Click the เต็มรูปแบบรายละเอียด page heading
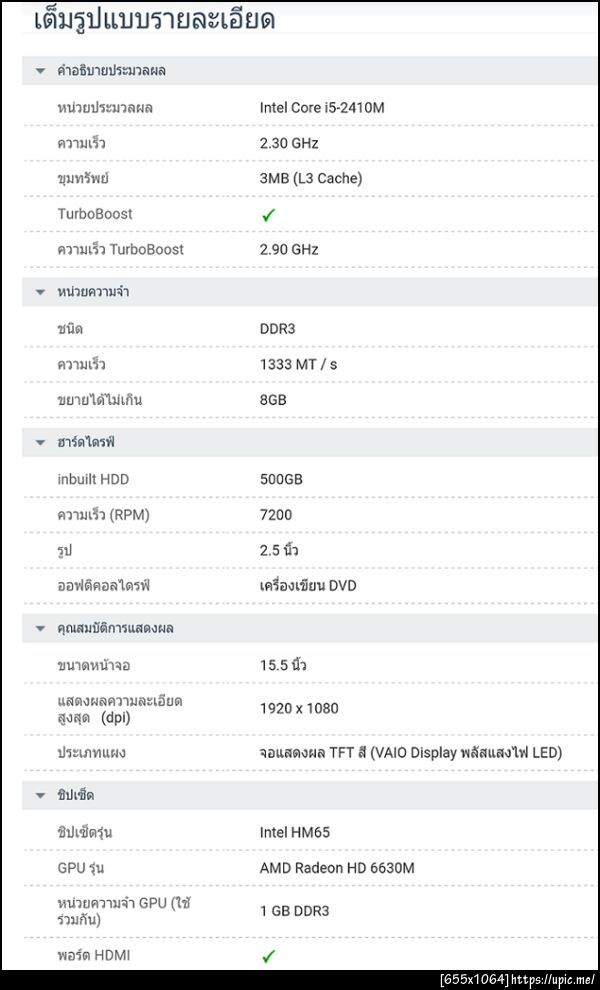Image resolution: width=600 pixels, height=990 pixels. [x=155, y=20]
